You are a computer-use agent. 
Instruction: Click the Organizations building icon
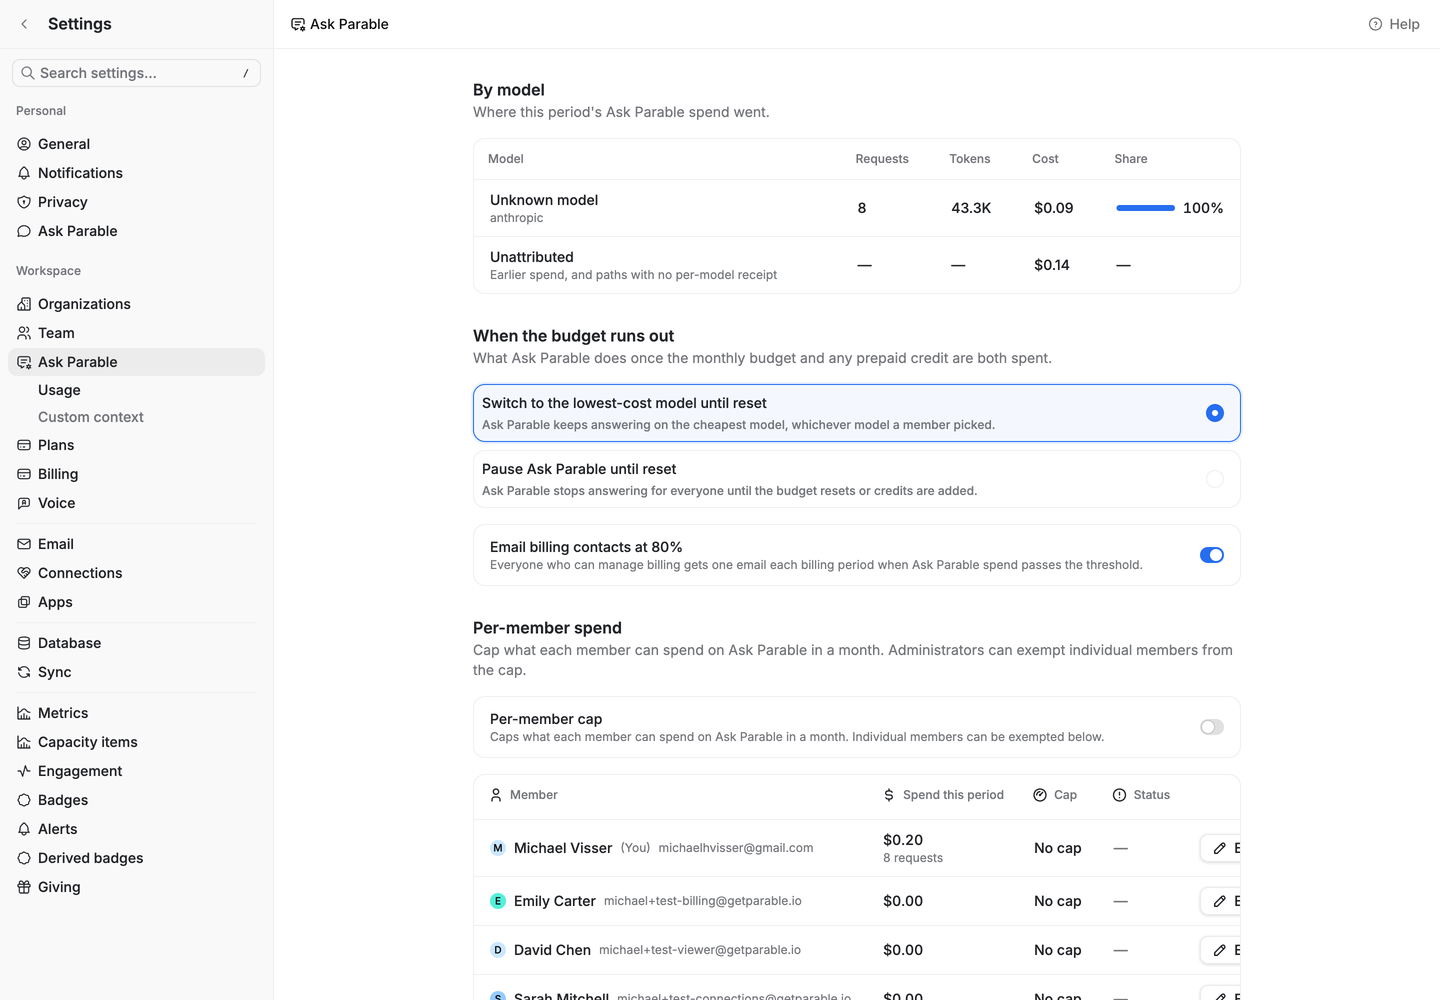point(24,304)
